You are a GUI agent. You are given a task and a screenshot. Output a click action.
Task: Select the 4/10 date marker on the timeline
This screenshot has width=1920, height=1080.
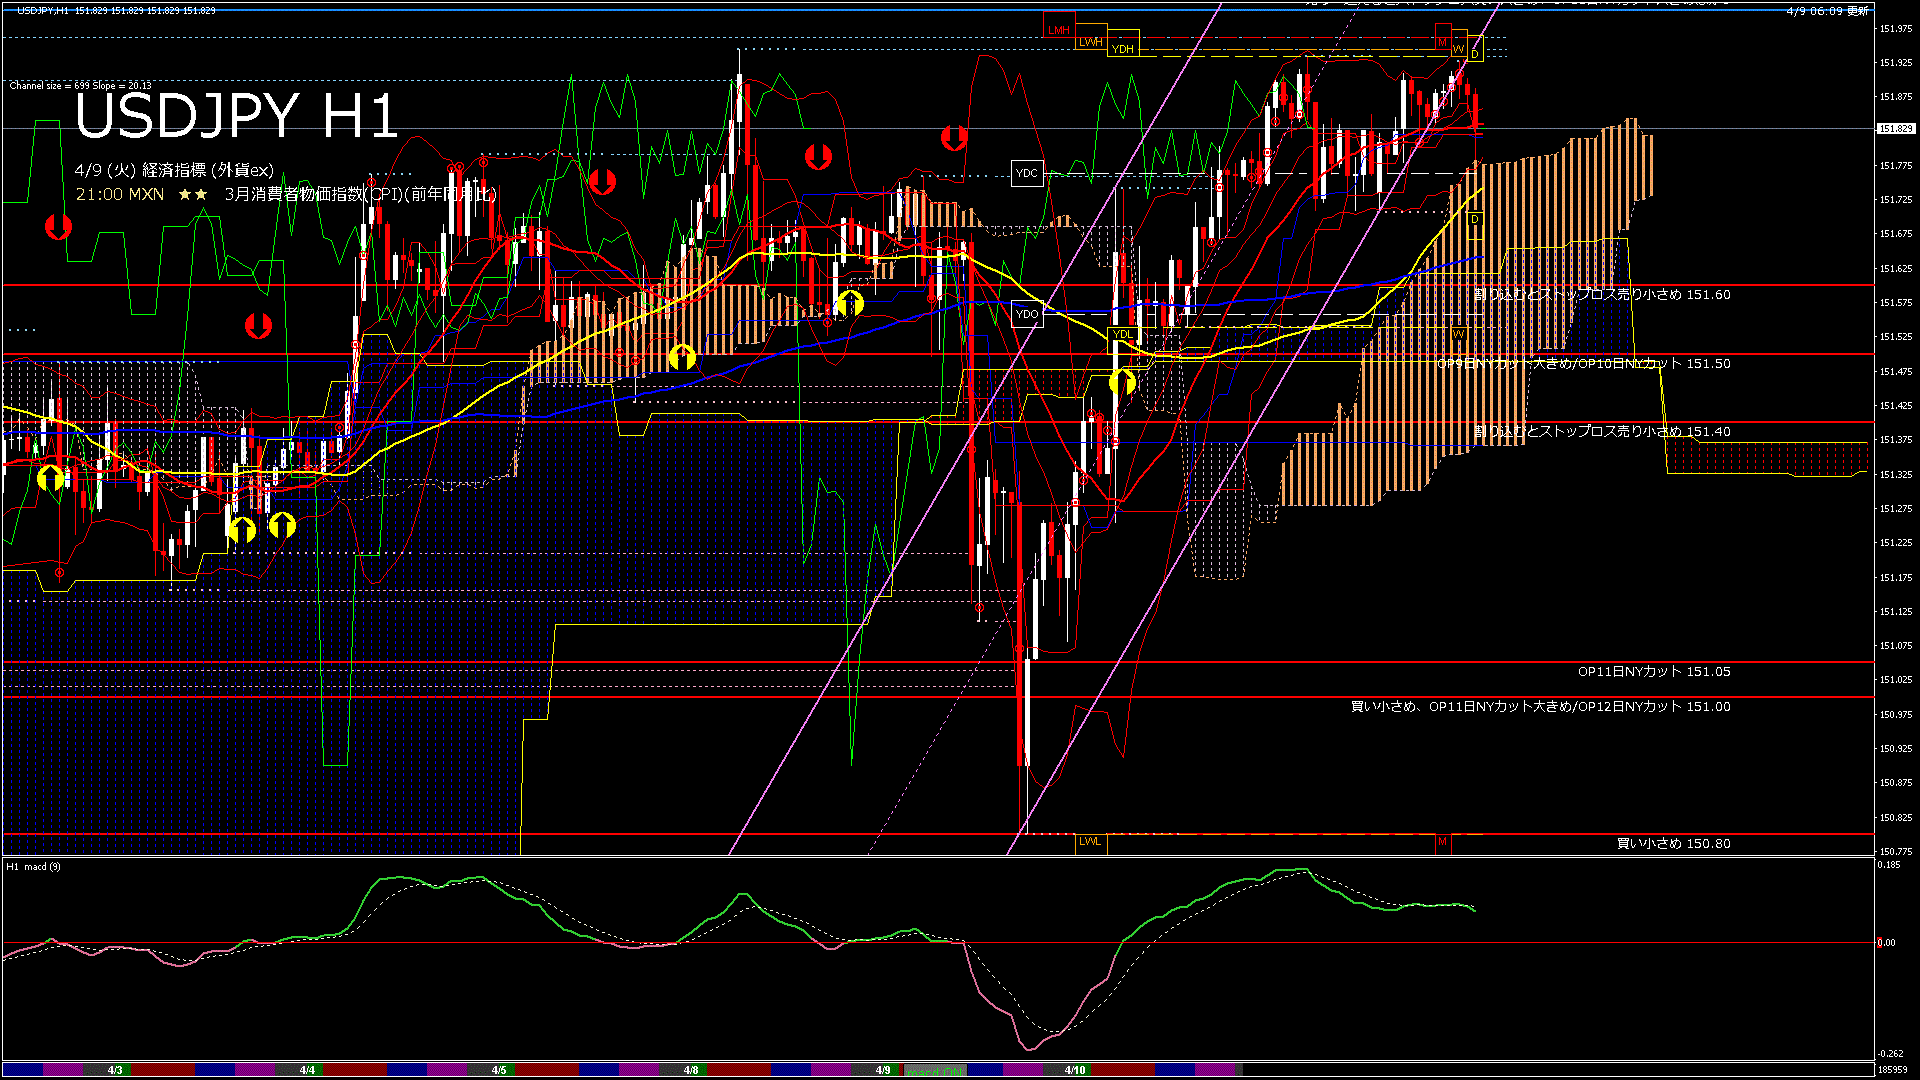[1075, 1070]
